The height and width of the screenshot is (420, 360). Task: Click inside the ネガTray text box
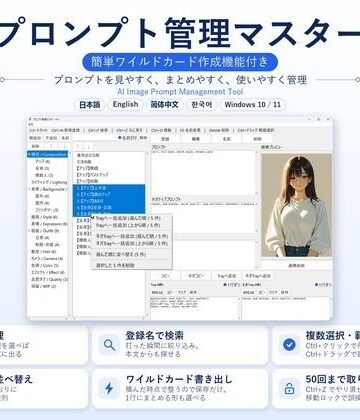click(x=285, y=308)
